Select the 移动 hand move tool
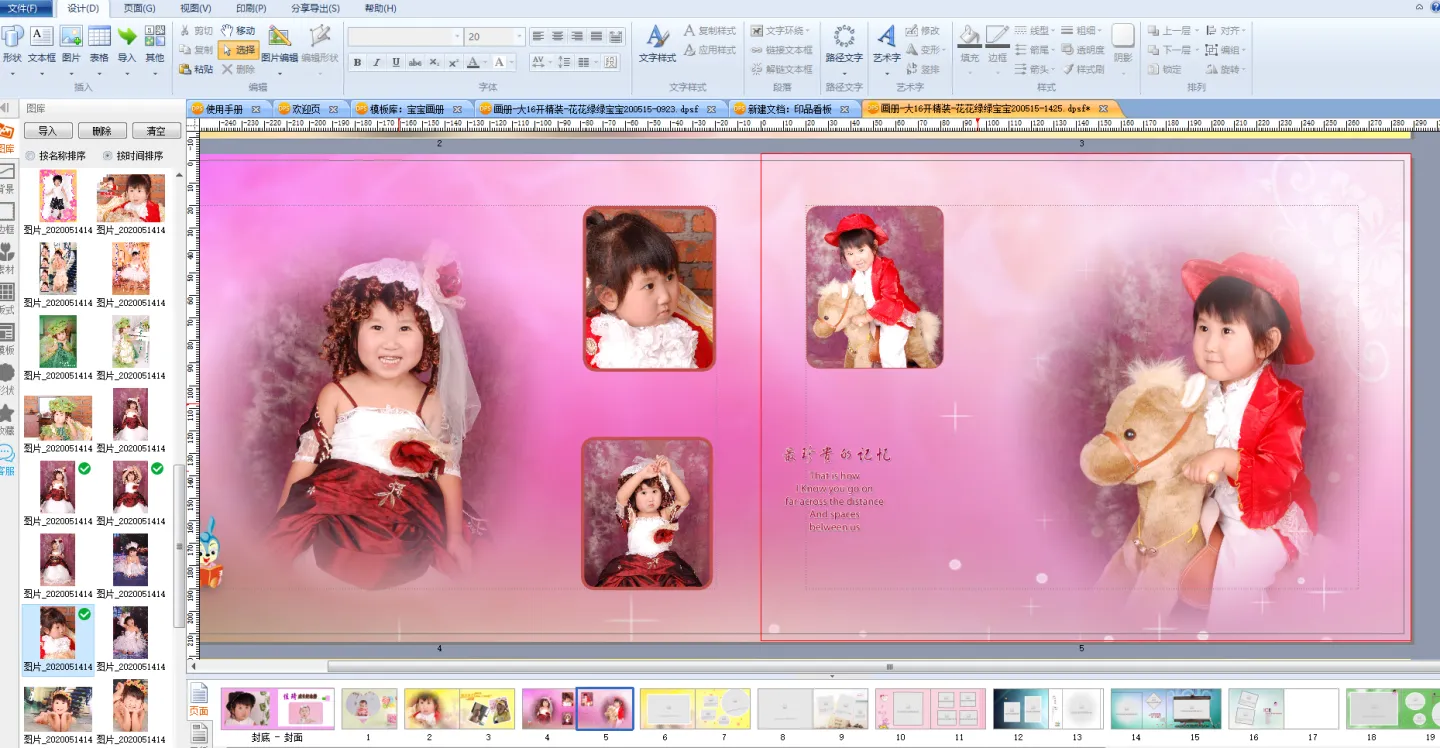This screenshot has width=1440, height=748. tap(238, 31)
